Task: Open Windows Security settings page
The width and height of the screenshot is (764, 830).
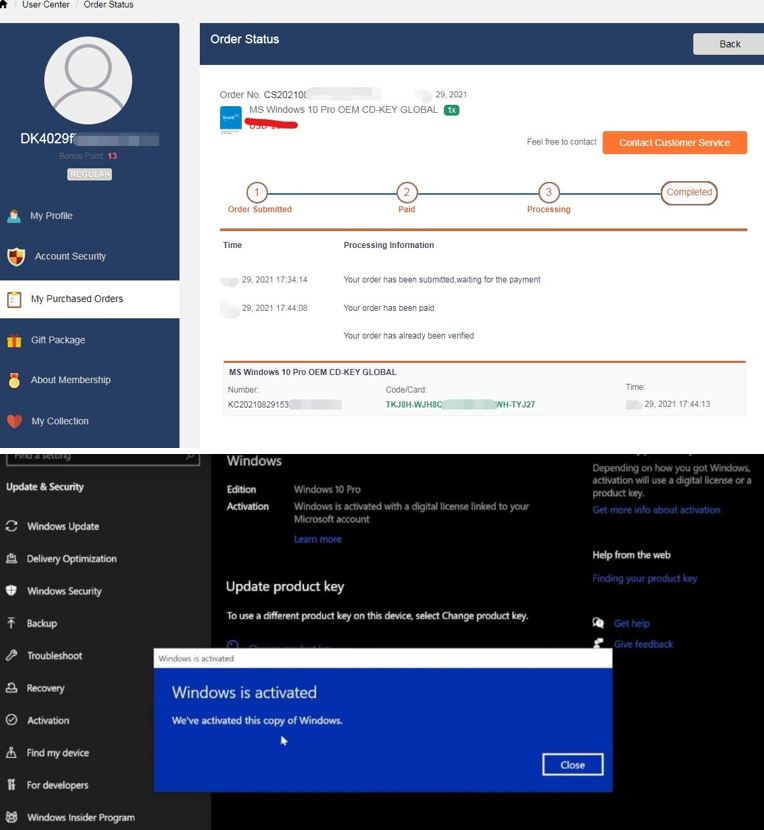Action: coord(64,591)
